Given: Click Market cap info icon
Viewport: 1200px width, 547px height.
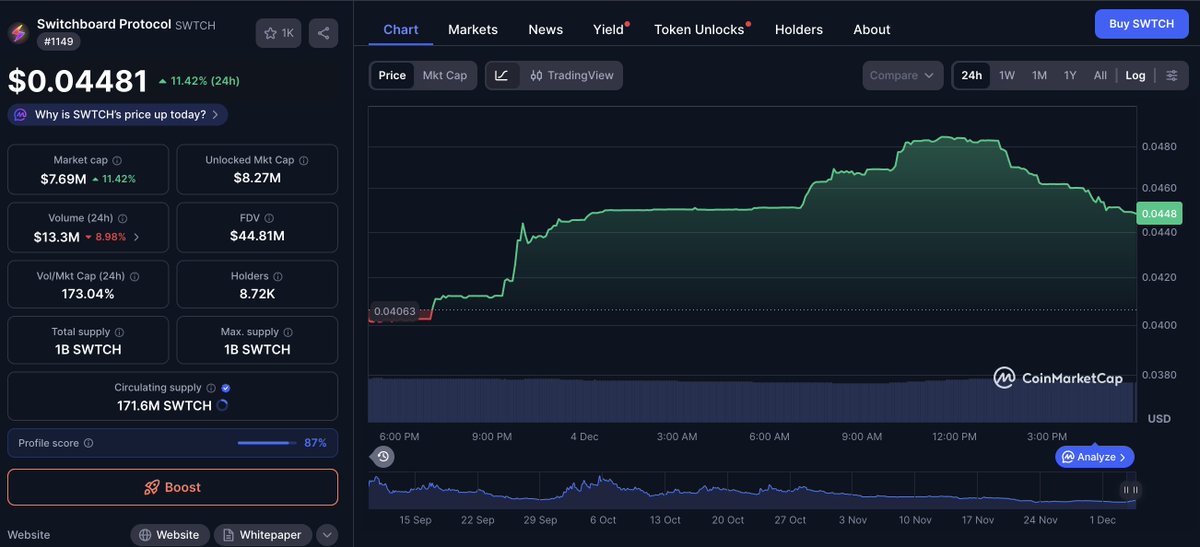Looking at the screenshot, I should click(x=117, y=160).
